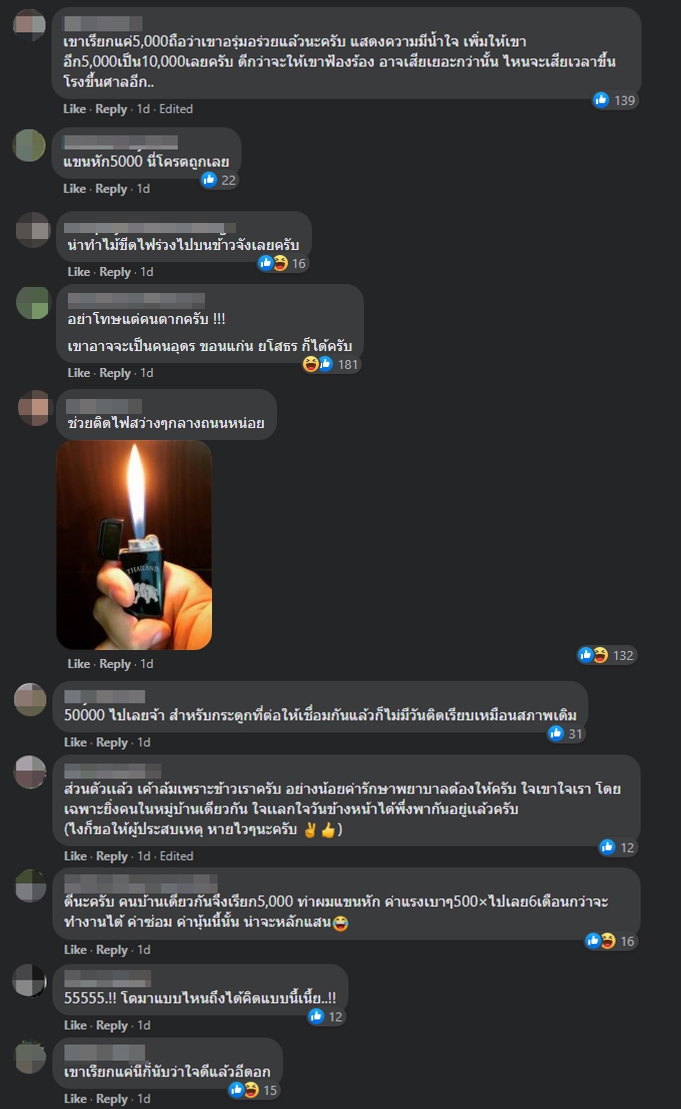Reply to the comment starting ส่วนตัวแล้ว

pos(112,856)
